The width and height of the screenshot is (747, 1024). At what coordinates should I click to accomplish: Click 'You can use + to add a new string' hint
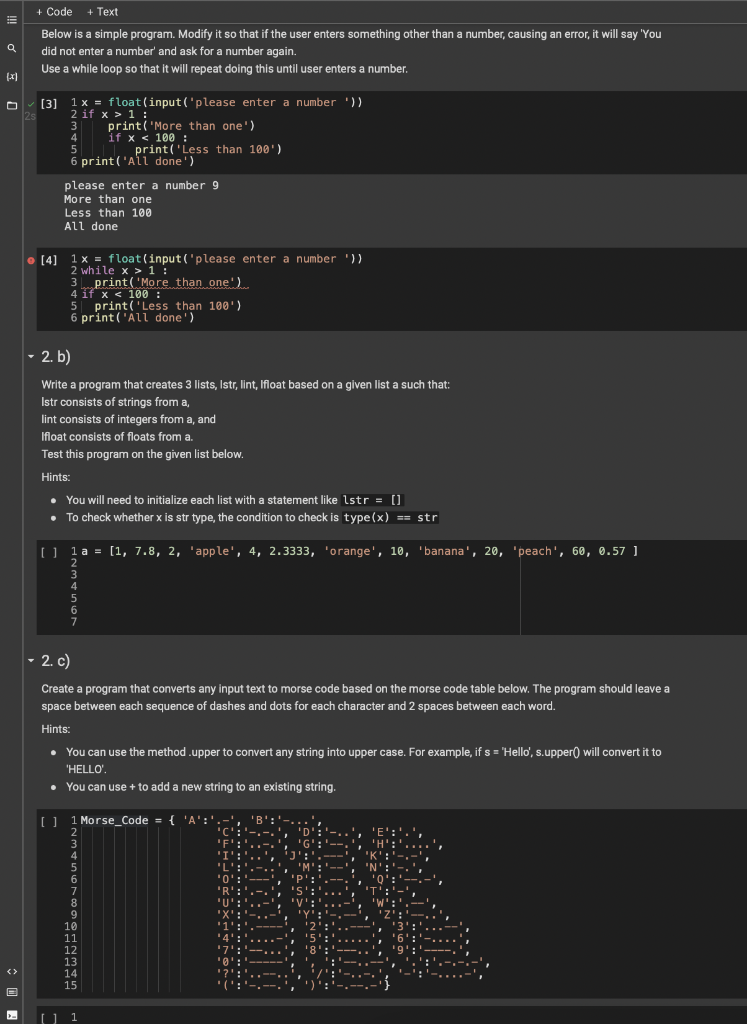201,787
